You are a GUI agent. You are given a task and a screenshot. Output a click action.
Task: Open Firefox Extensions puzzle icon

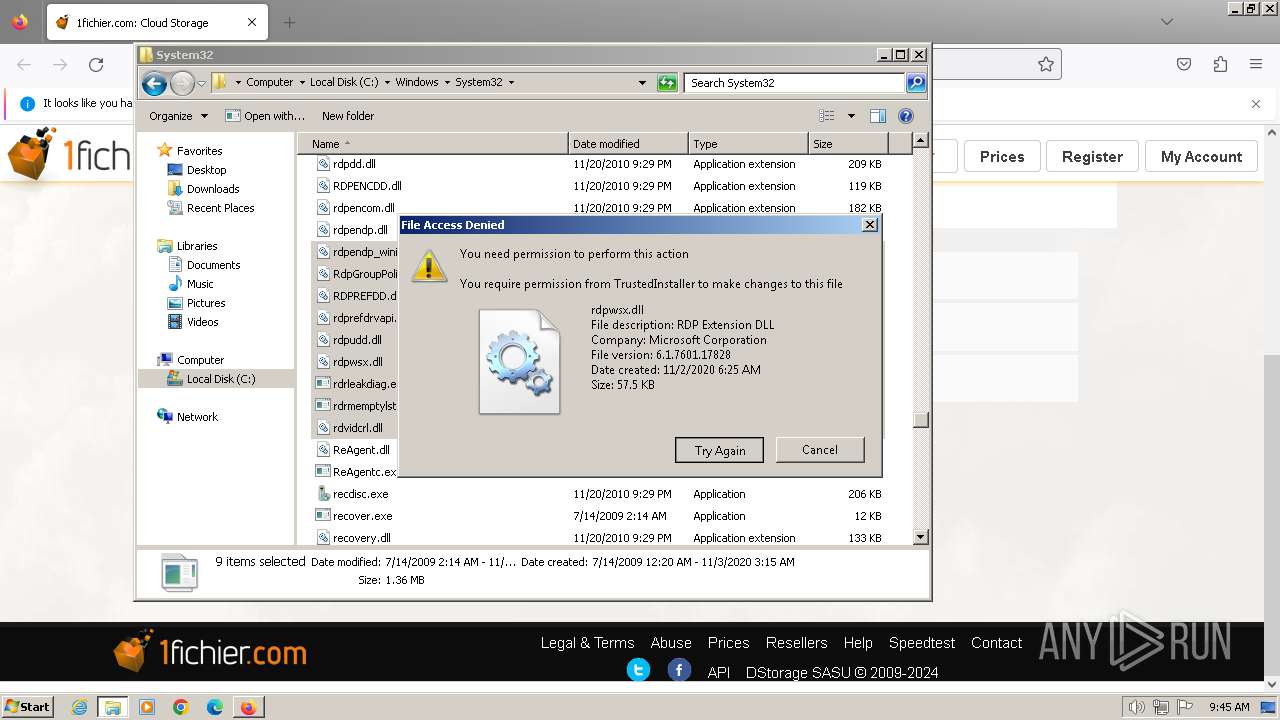click(1220, 64)
